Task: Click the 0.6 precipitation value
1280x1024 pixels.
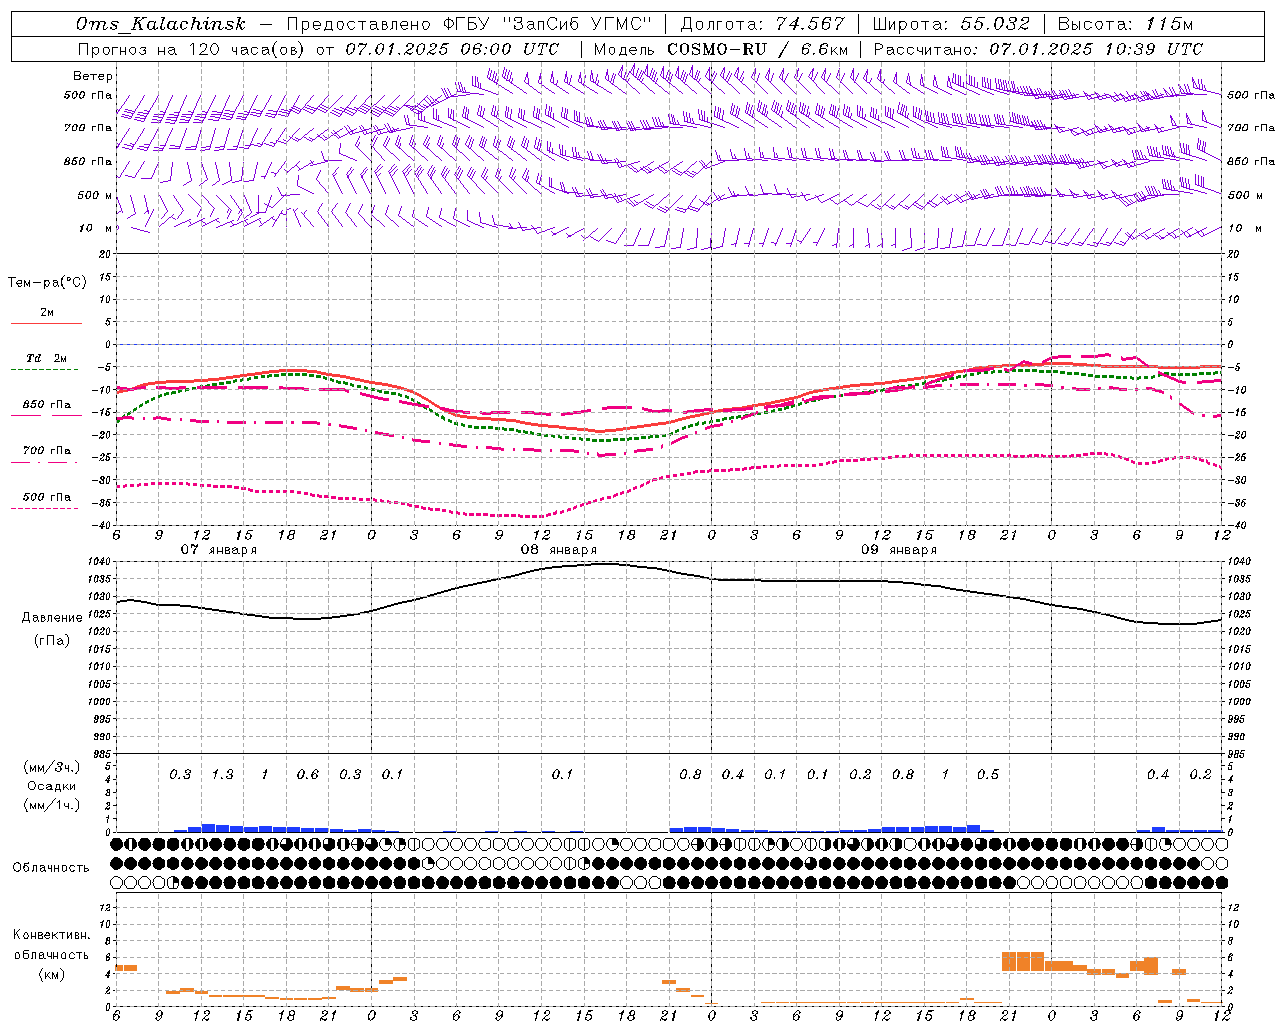Action: click(307, 774)
